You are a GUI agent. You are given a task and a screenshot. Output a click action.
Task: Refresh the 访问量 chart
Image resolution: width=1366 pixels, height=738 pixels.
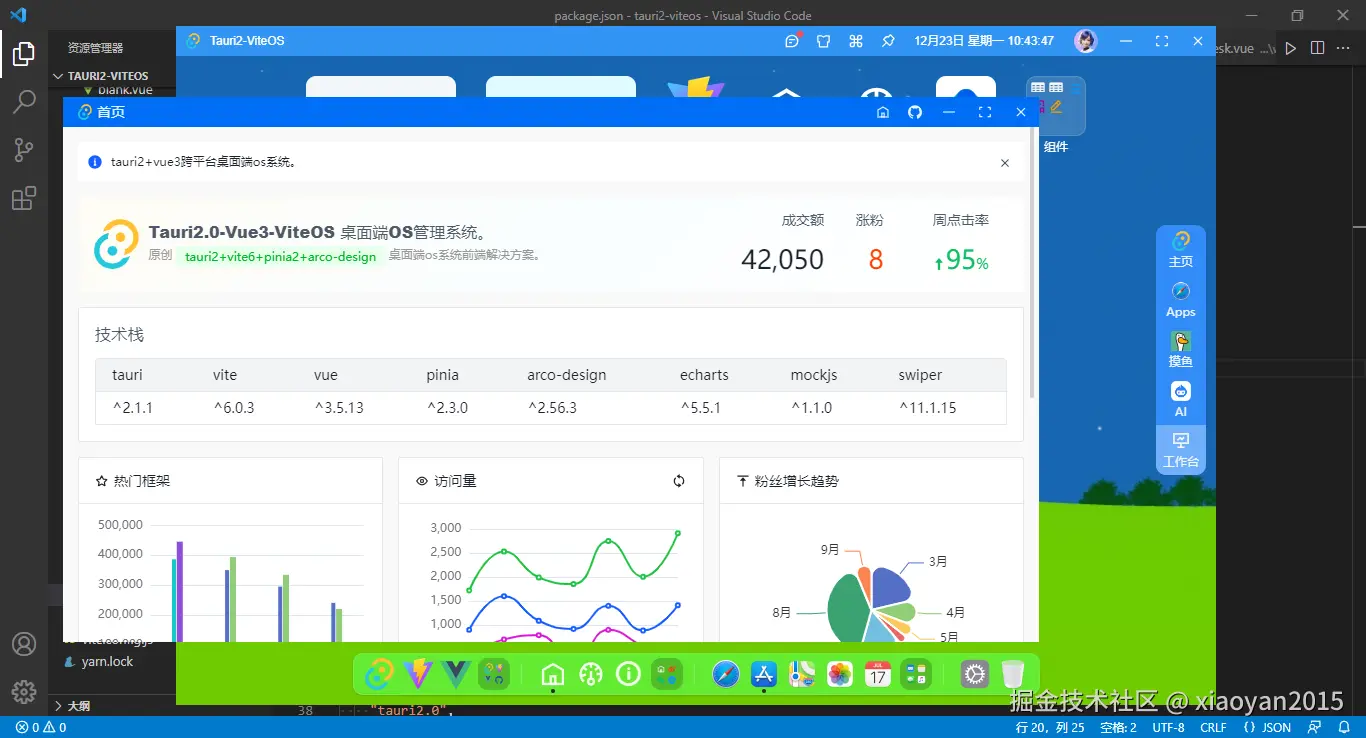tap(679, 481)
